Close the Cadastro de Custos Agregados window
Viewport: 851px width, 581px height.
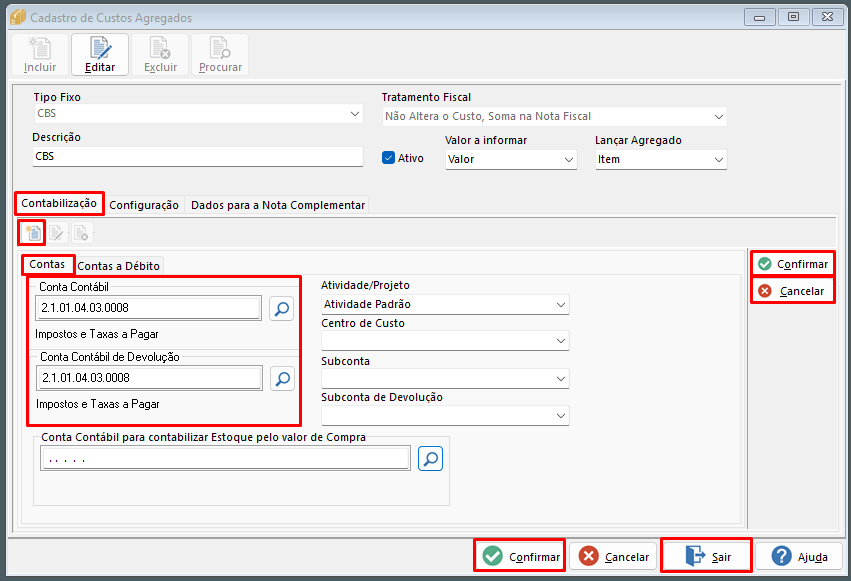pyautogui.click(x=827, y=17)
